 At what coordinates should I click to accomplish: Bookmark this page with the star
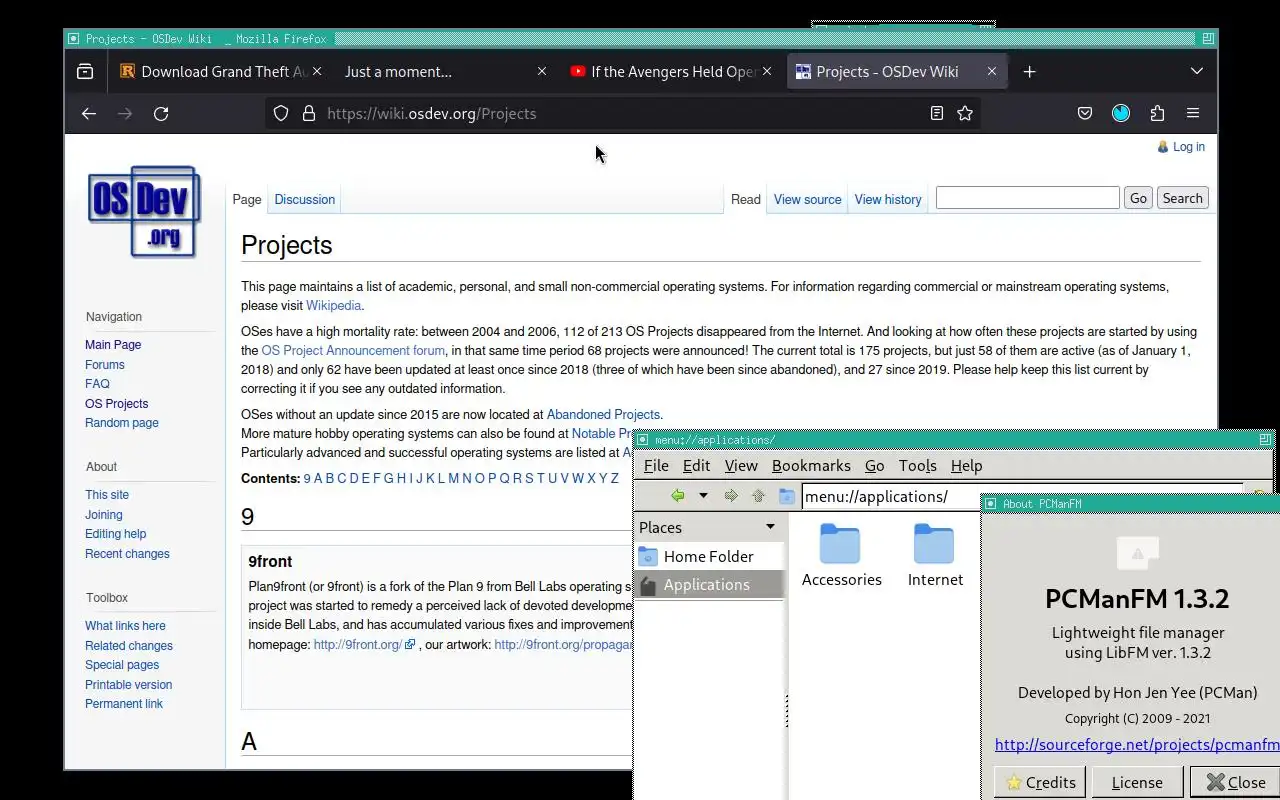click(965, 114)
